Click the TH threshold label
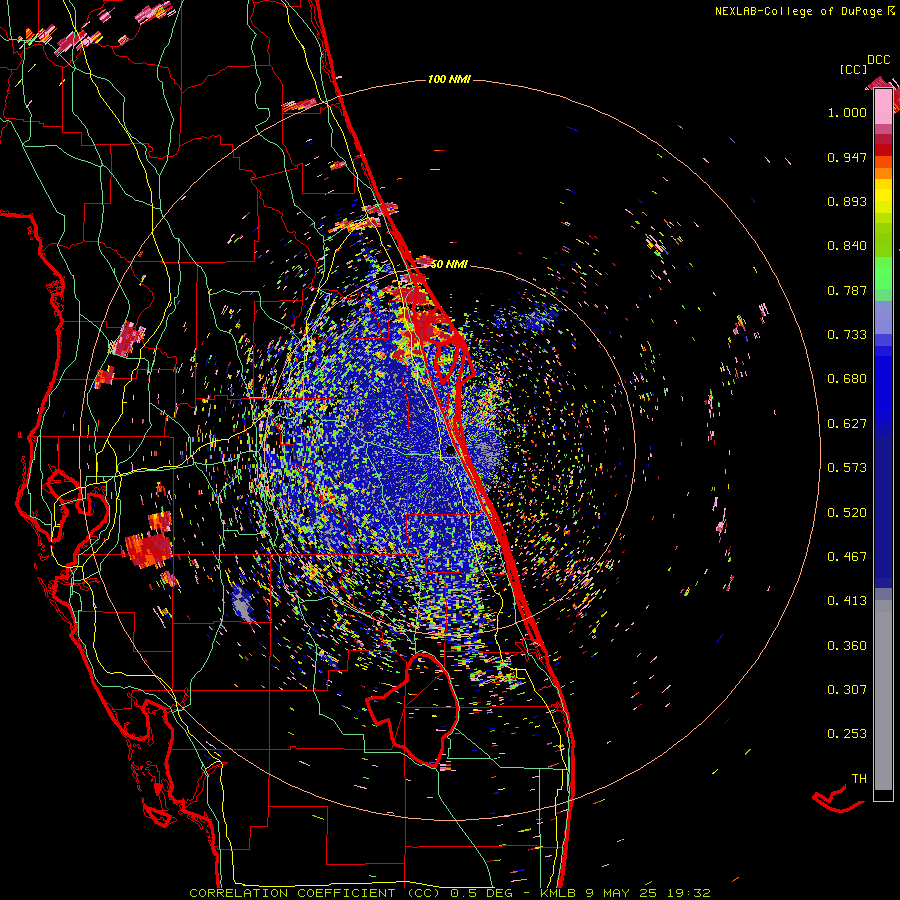Image resolution: width=900 pixels, height=900 pixels. pyautogui.click(x=859, y=779)
